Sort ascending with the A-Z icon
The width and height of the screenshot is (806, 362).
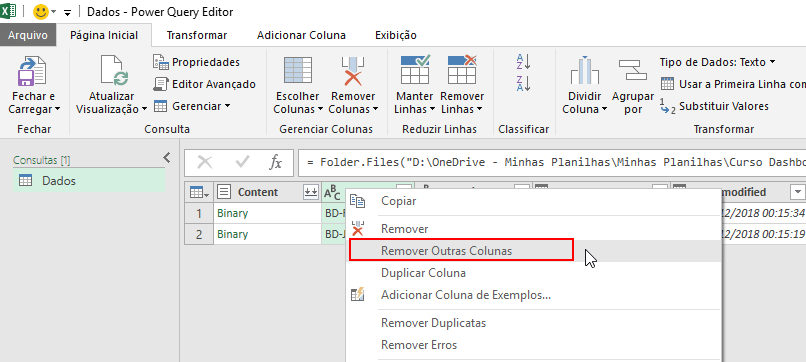click(x=523, y=61)
